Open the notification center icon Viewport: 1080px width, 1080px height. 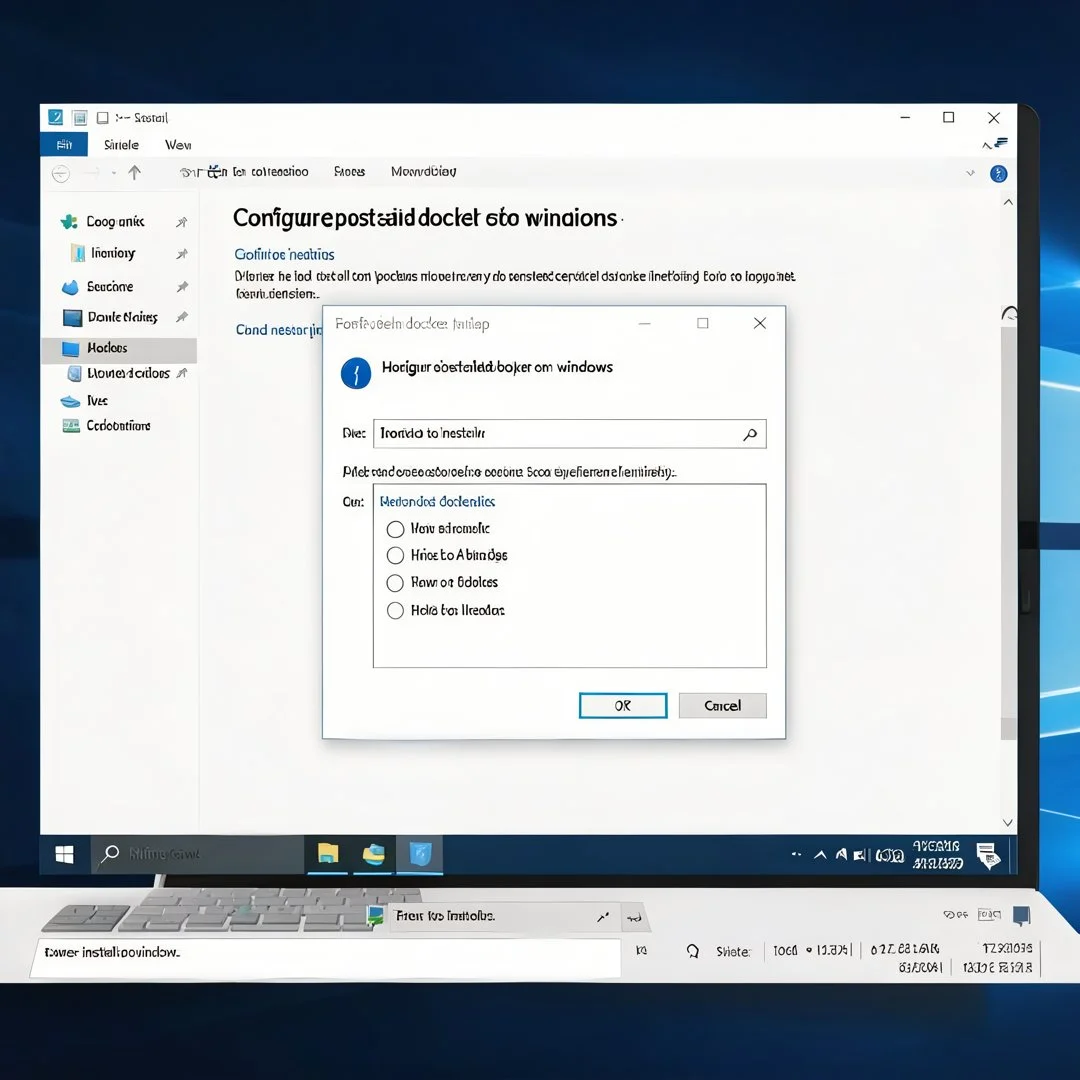pos(988,855)
